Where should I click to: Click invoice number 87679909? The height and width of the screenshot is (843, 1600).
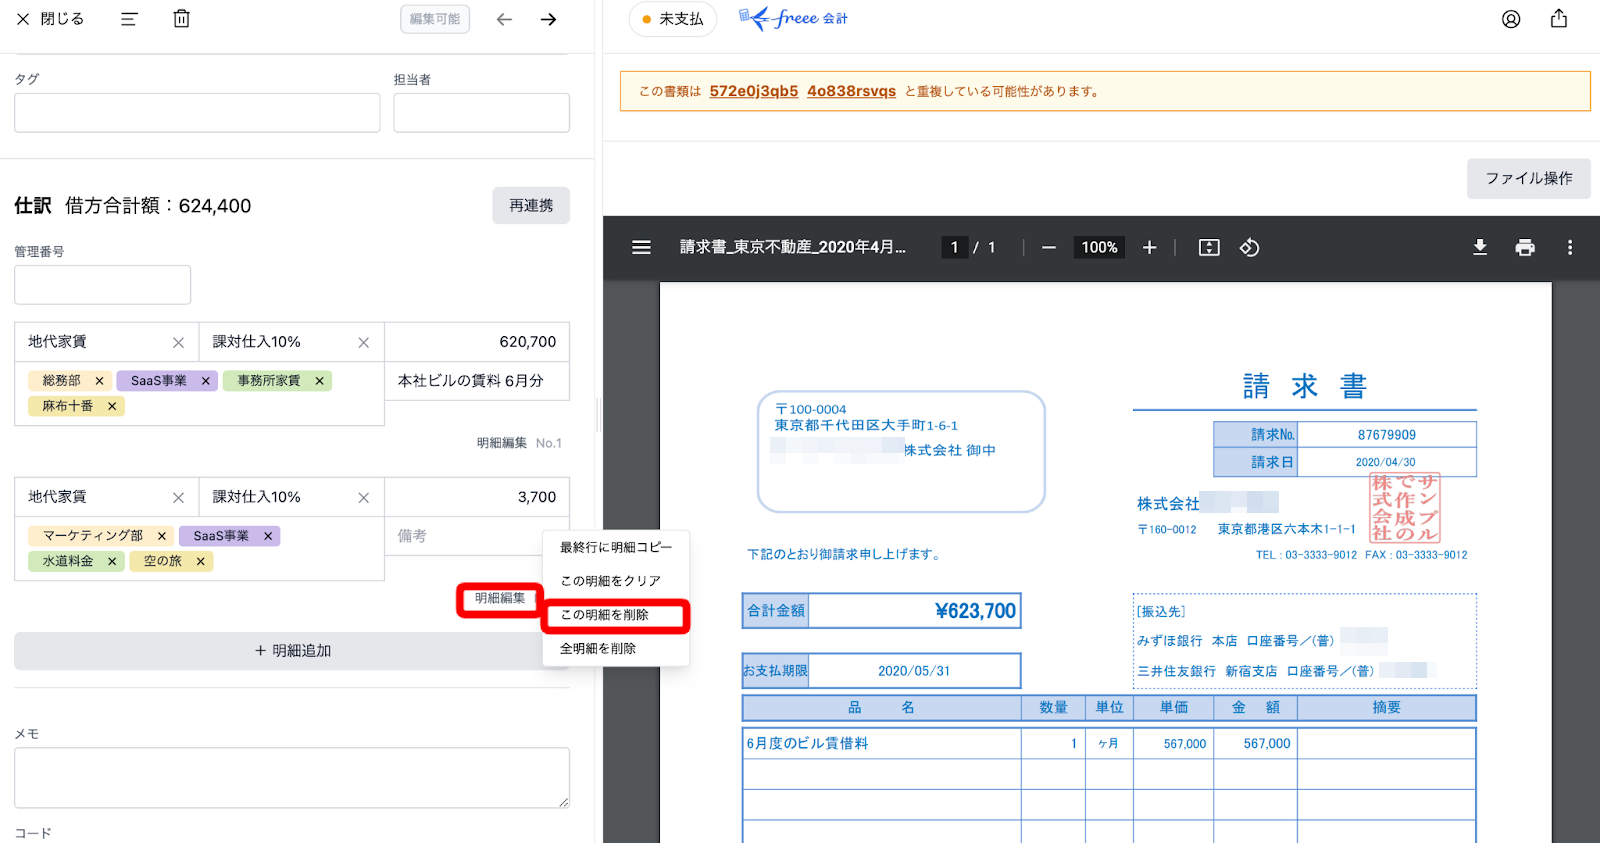(1386, 435)
